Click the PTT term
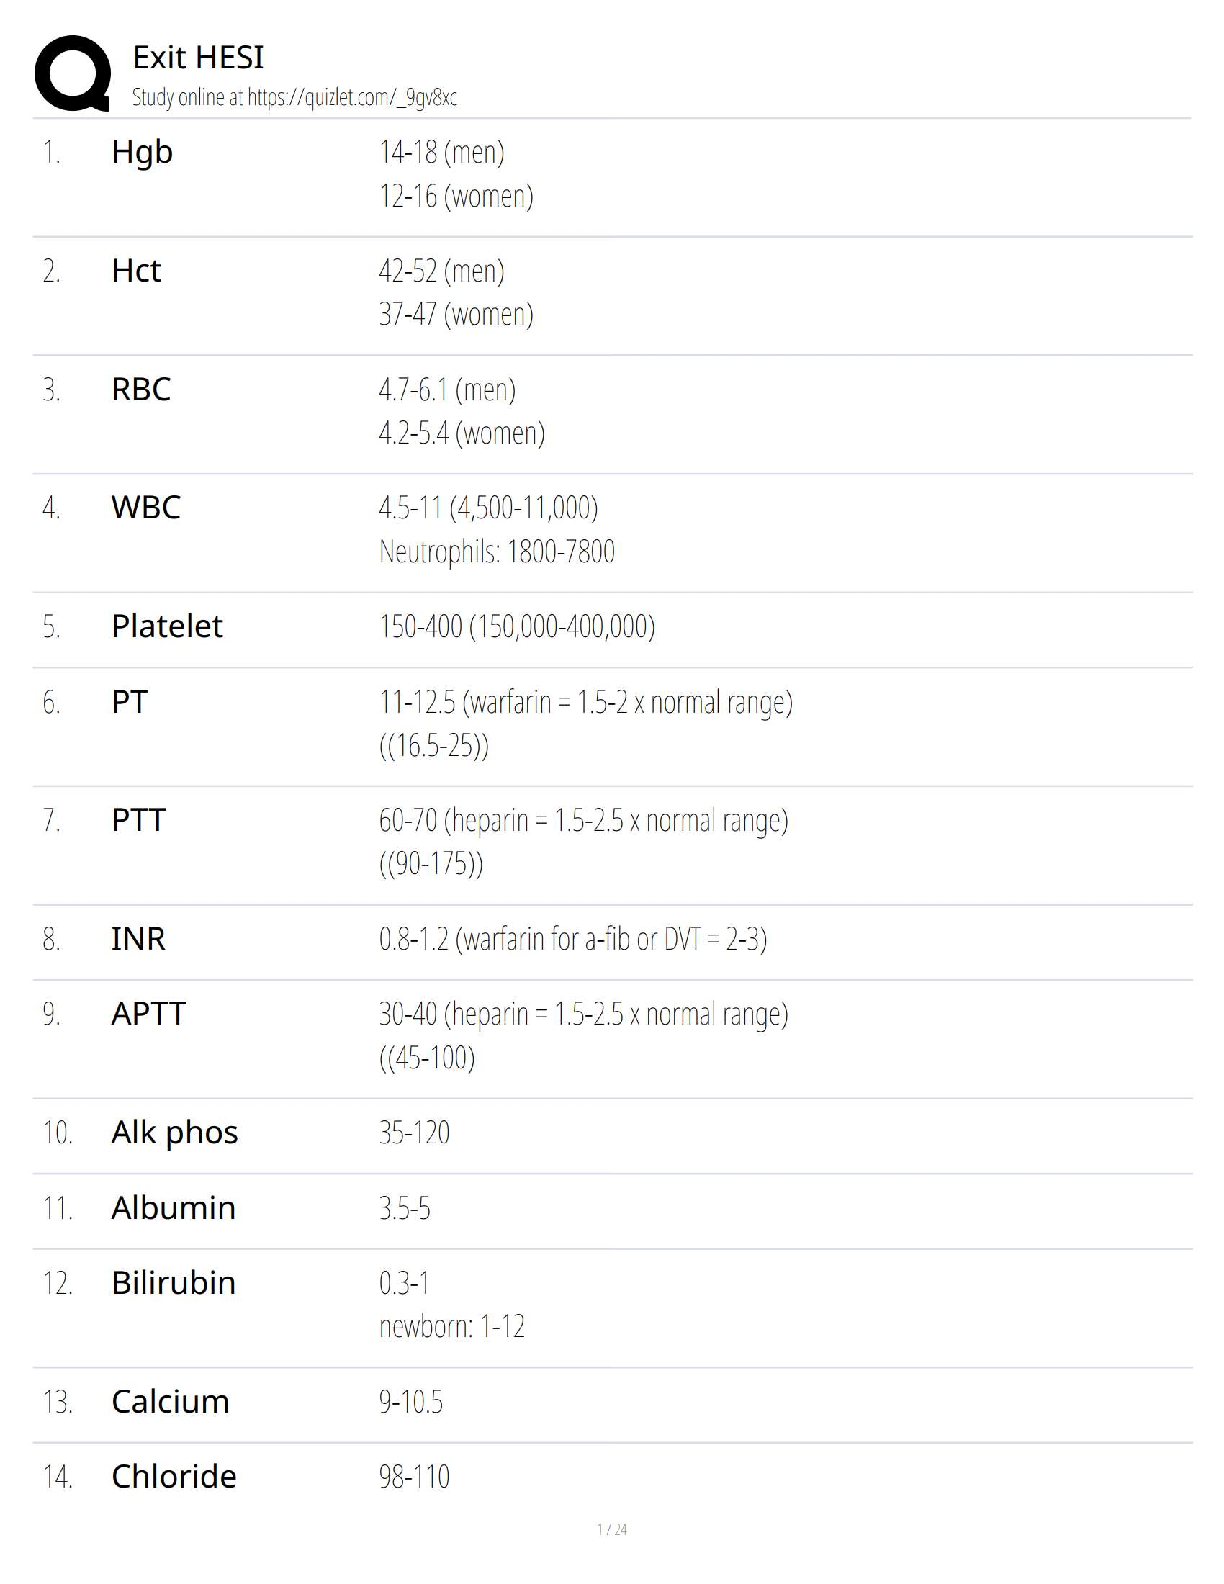1224x1584 pixels. (x=138, y=821)
